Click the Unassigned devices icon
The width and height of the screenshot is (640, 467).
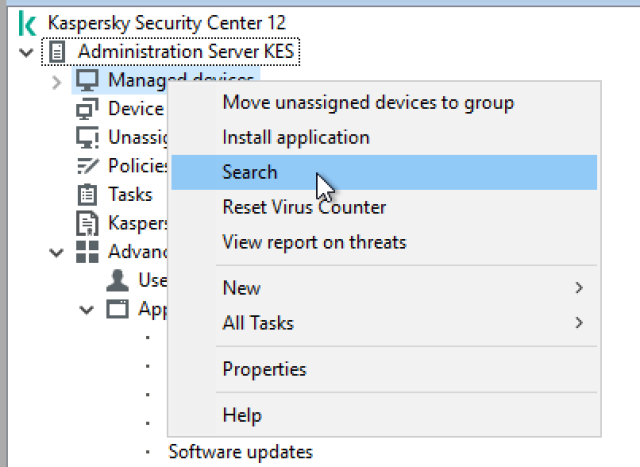[x=88, y=137]
